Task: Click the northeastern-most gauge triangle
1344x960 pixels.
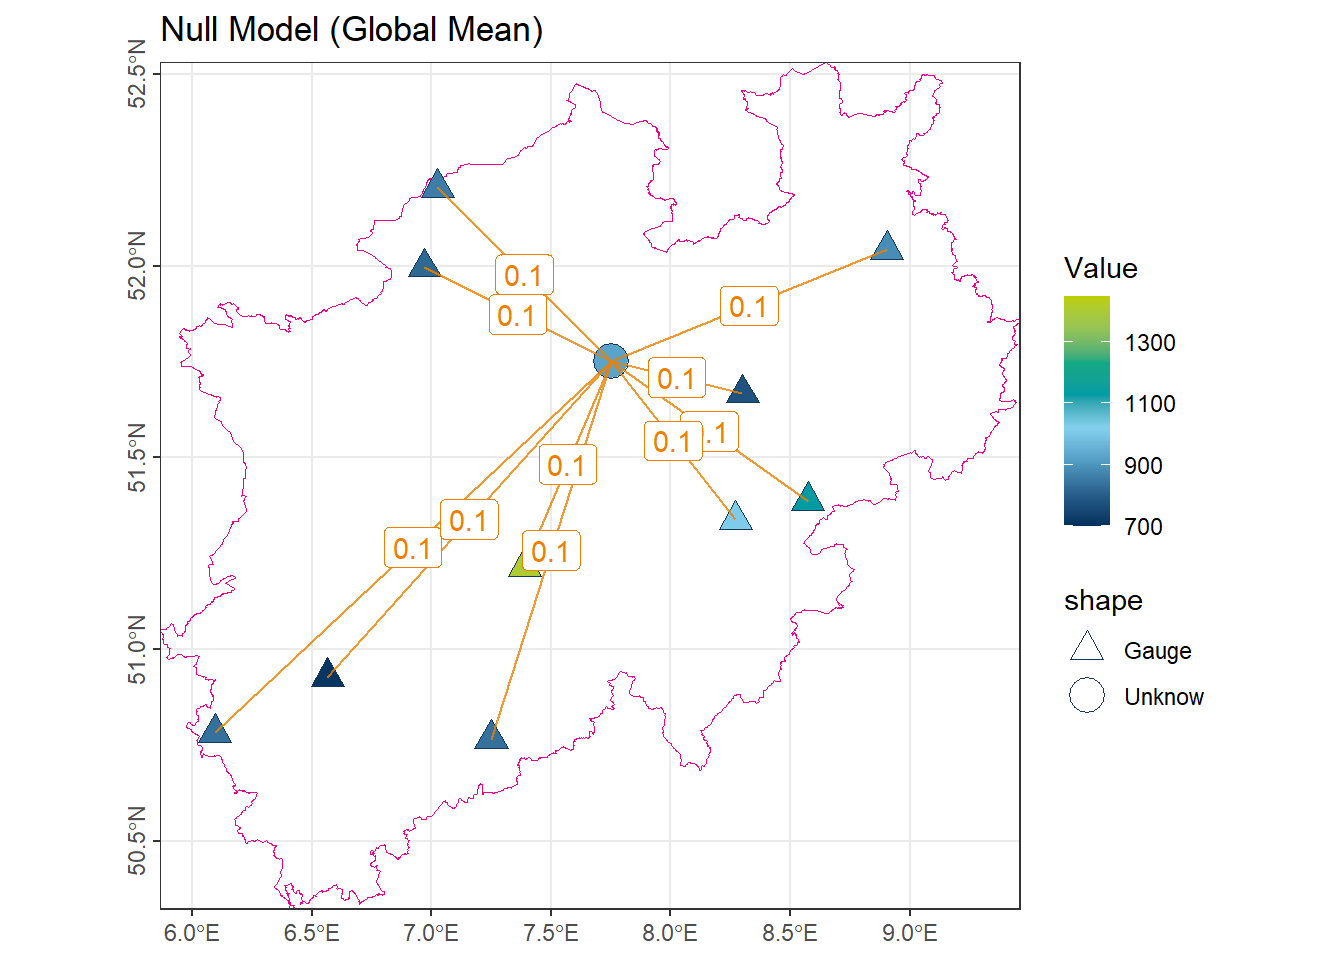Action: click(887, 247)
